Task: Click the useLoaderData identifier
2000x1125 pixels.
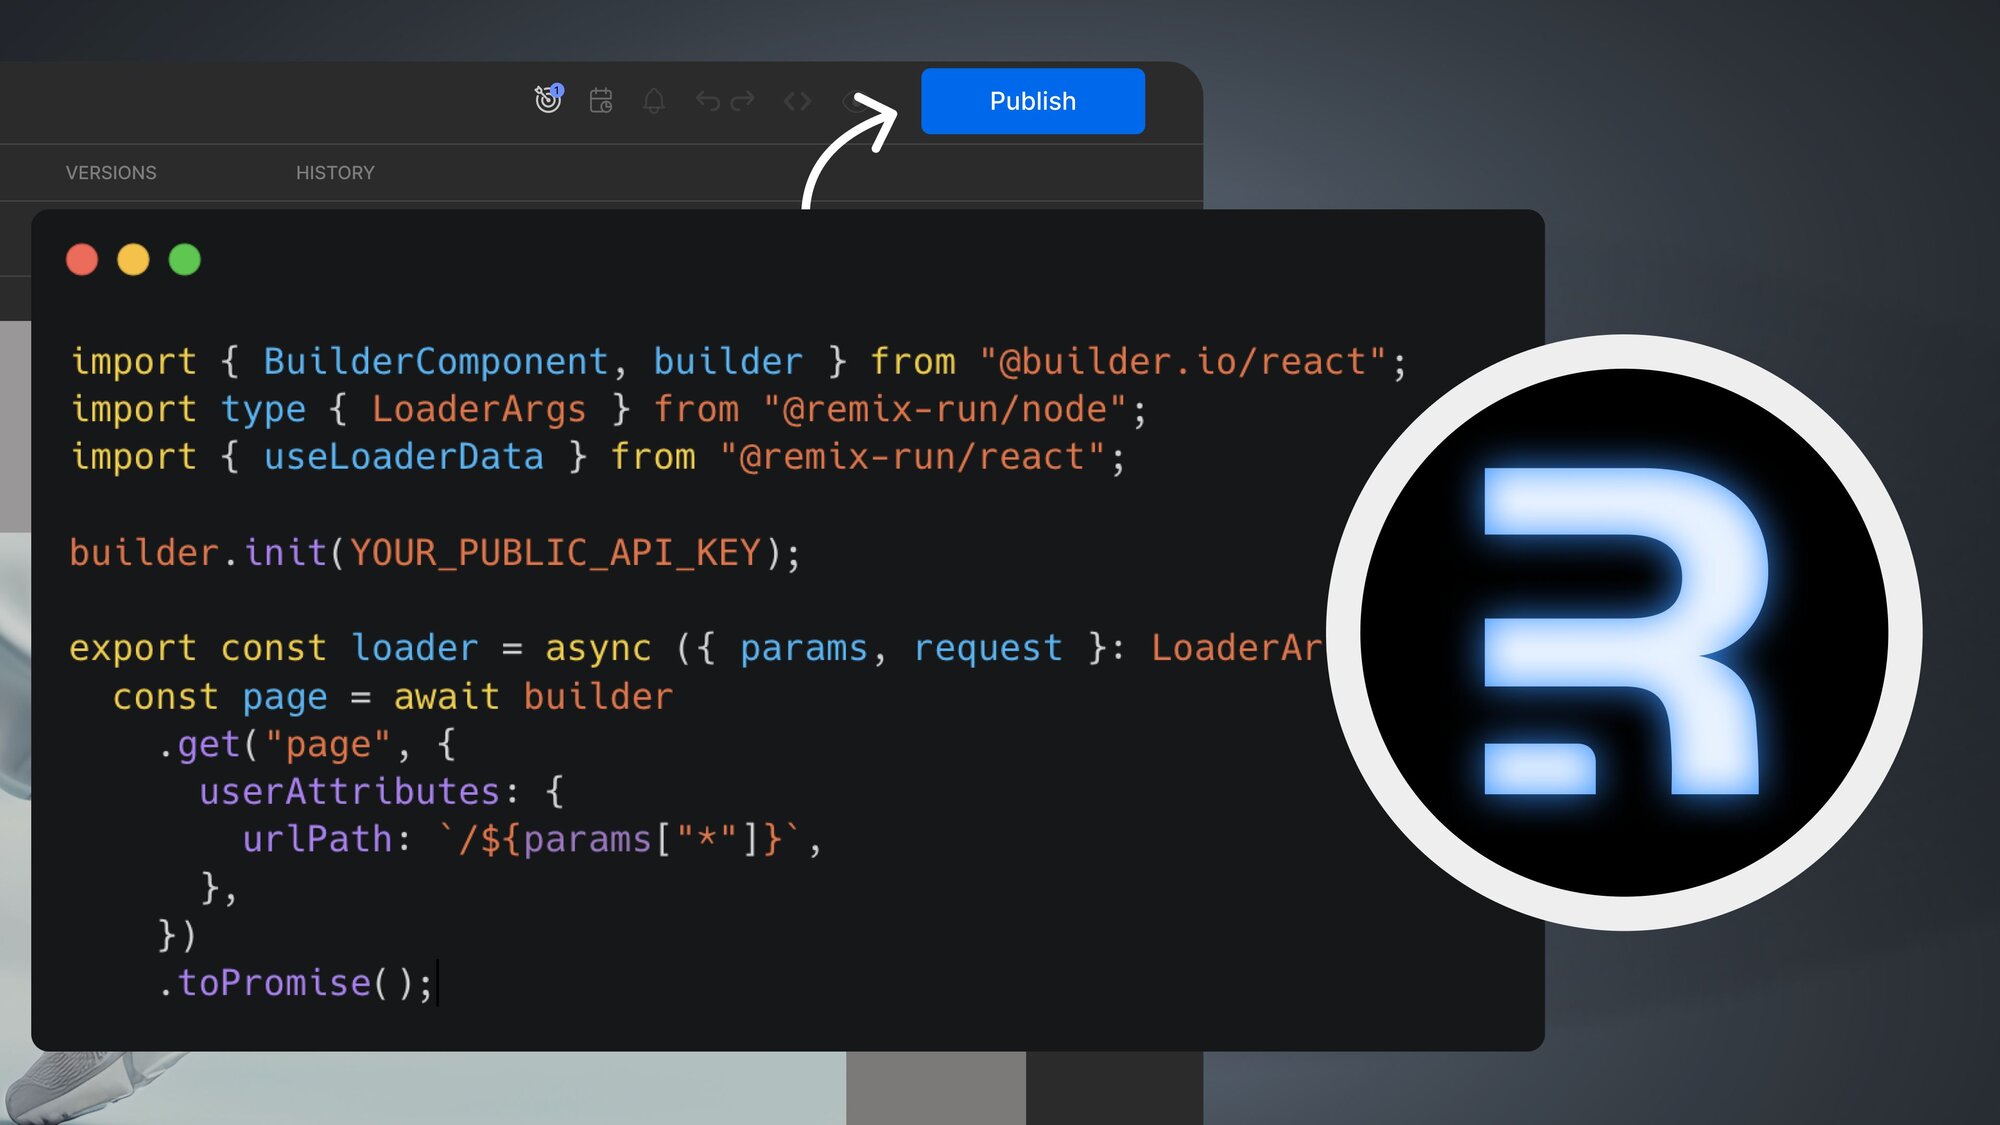Action: [404, 457]
